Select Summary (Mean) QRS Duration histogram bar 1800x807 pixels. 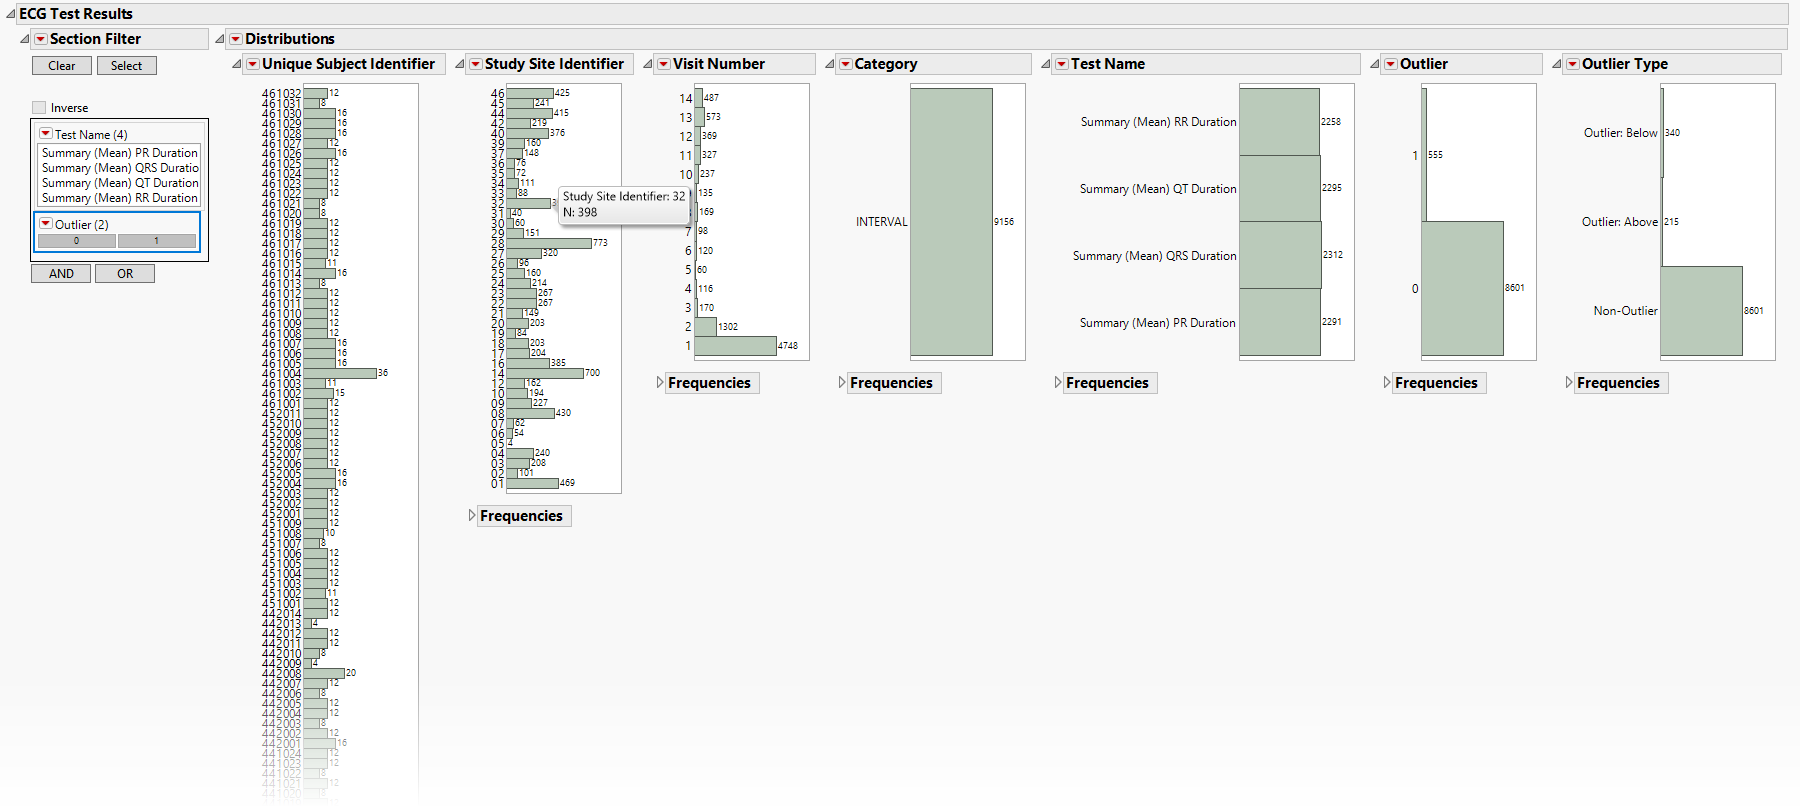(x=1280, y=255)
